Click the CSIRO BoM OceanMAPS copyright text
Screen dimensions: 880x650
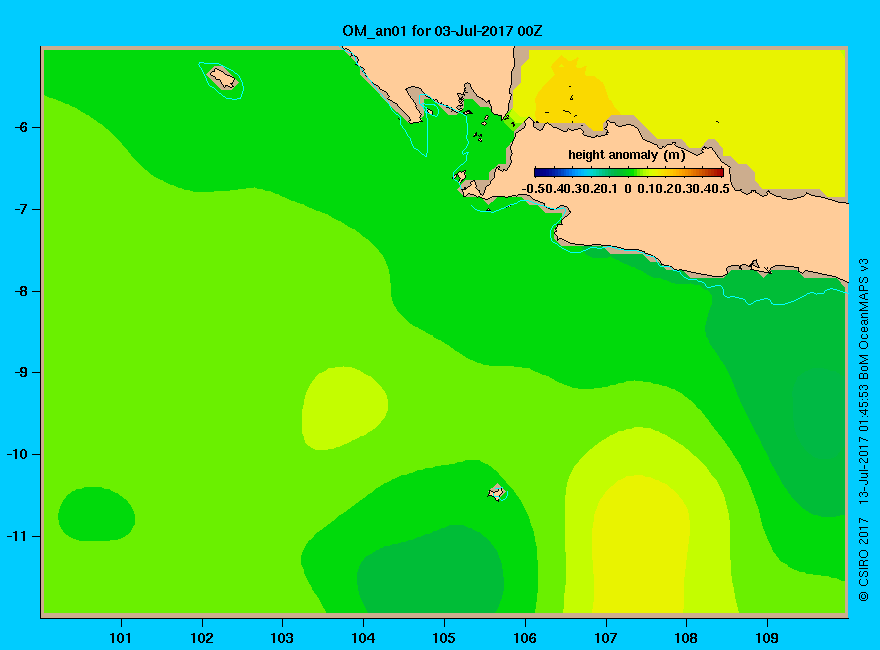point(864,431)
